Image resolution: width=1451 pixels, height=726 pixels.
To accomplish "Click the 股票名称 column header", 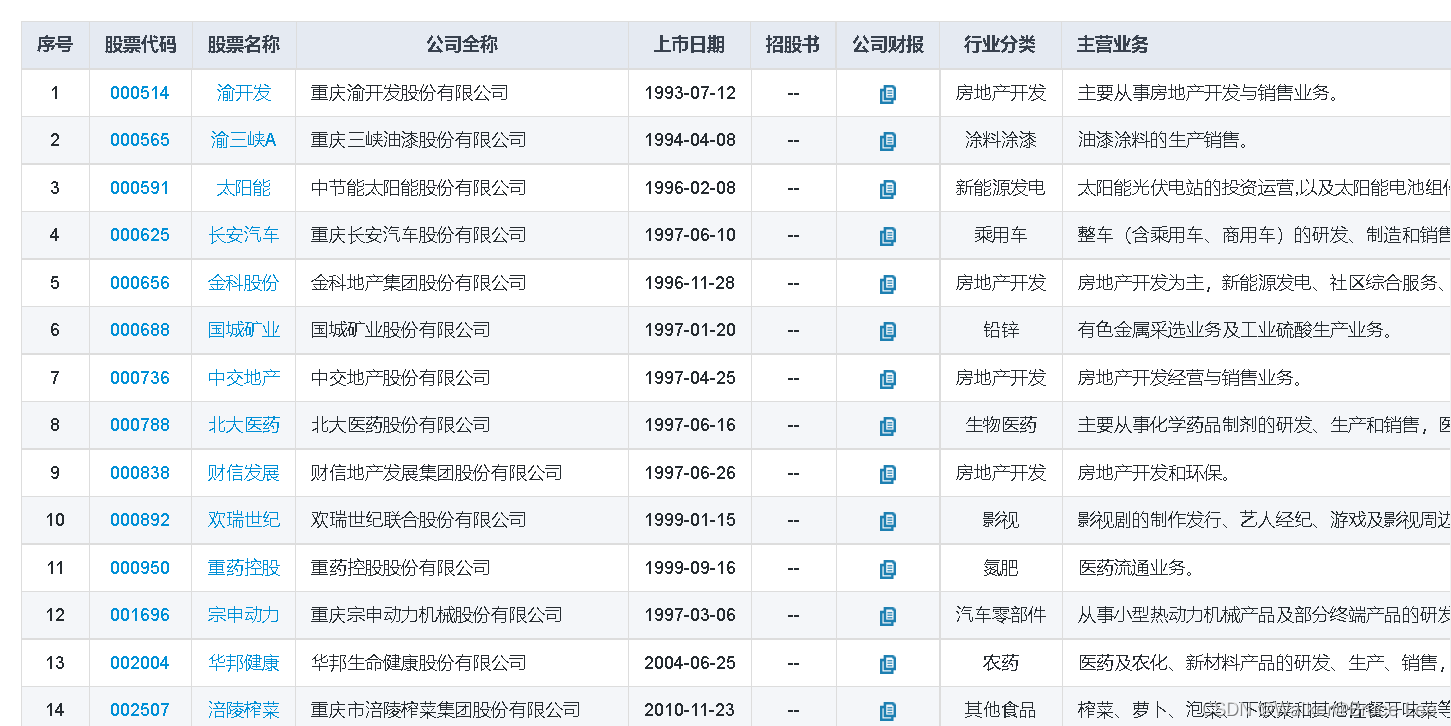I will (244, 45).
